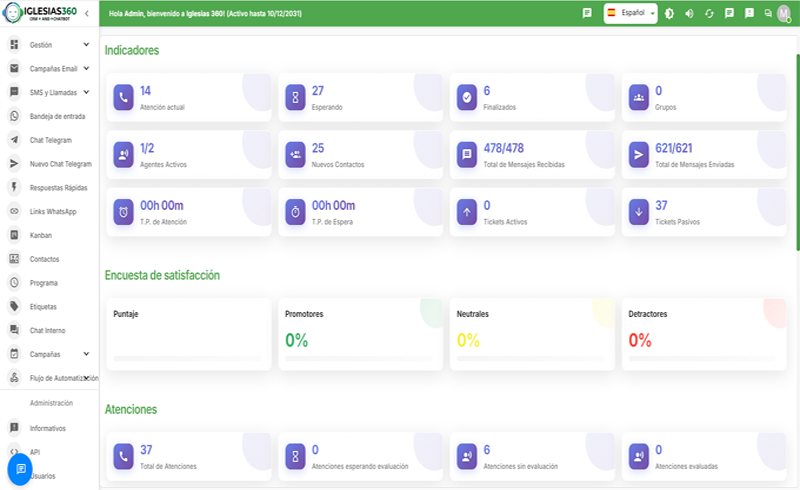Go to Kanban in the sidebar
The image size is (800, 490).
pos(41,235)
